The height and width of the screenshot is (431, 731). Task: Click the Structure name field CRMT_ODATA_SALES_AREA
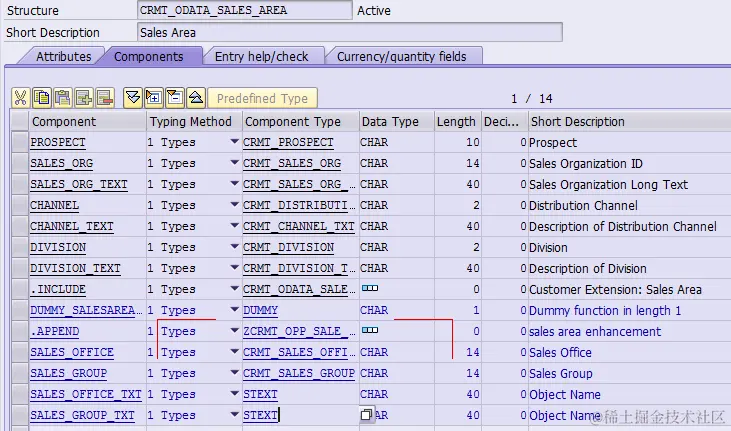point(245,10)
